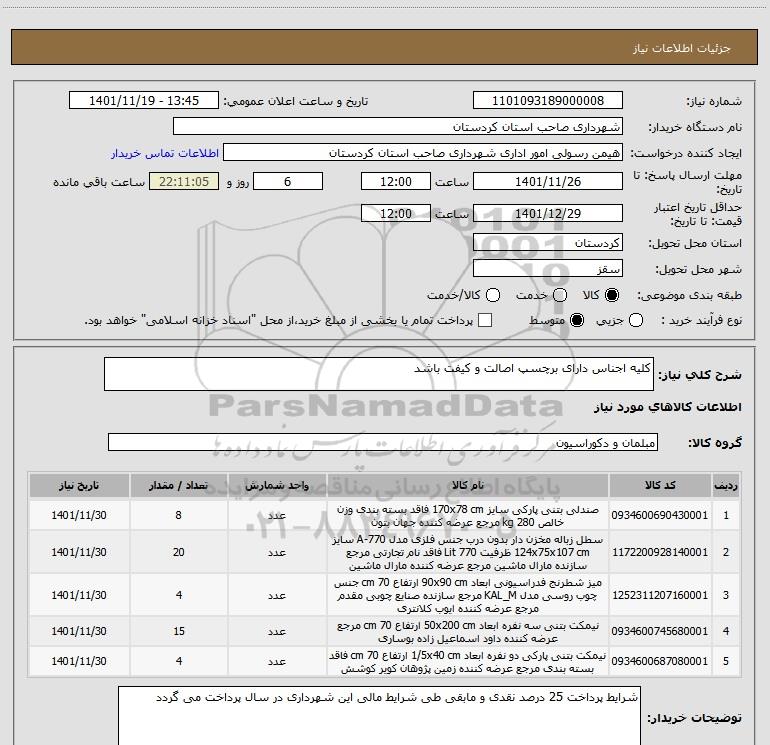Click product code 0934600690430001
The width and height of the screenshot is (770, 745).
coord(660,515)
